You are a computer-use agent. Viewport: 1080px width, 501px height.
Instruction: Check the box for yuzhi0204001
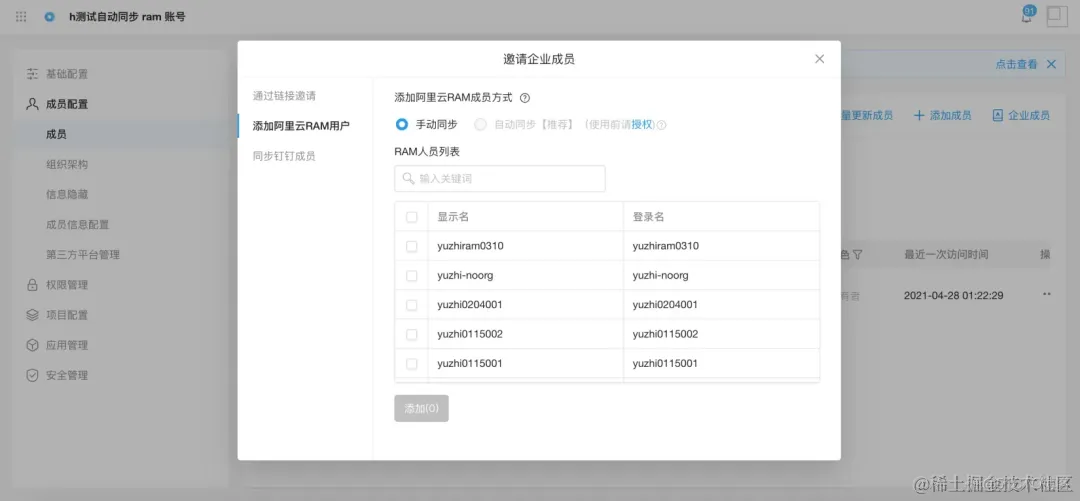tap(411, 305)
